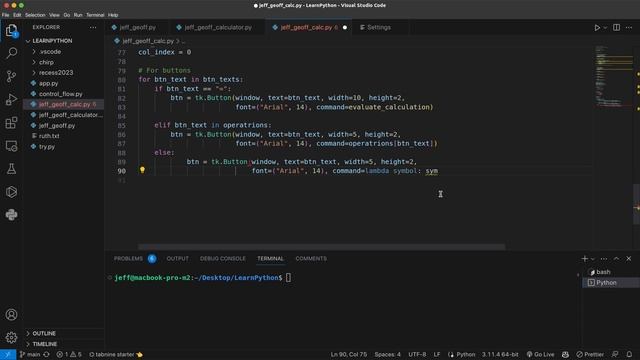Open the OUTPUT panel tab
Screen dimensions: 640x360
coord(178,259)
